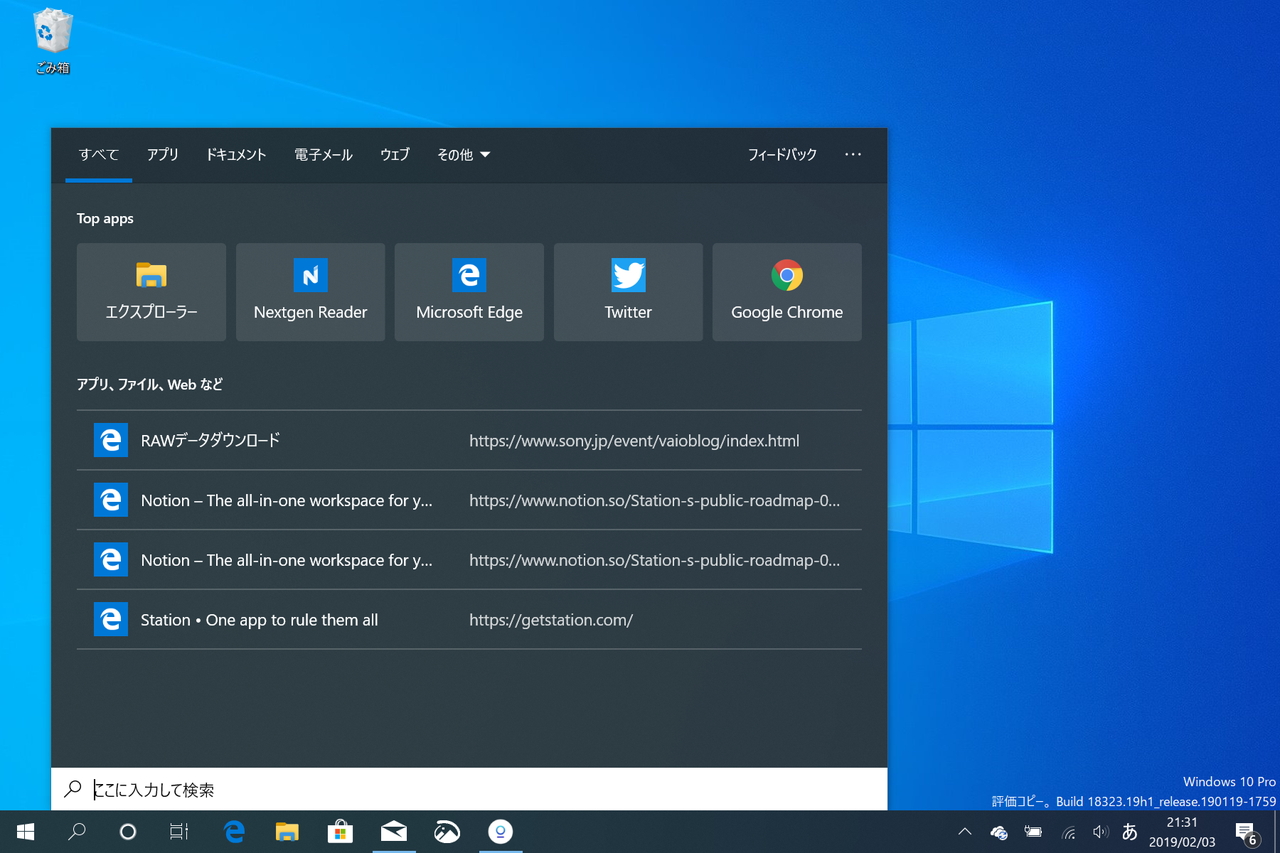Click the Edge icon beside Station entry
1280x853 pixels.
coord(111,620)
